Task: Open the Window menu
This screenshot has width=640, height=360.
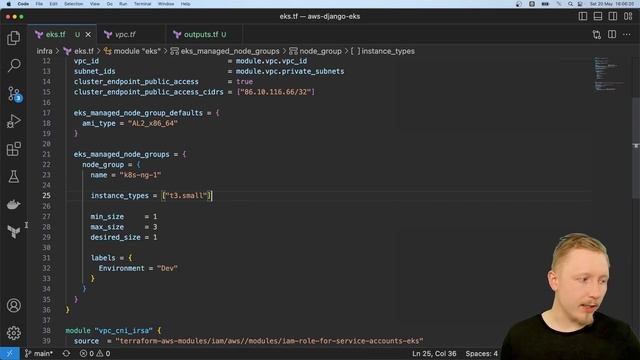Action: click(x=166, y=4)
